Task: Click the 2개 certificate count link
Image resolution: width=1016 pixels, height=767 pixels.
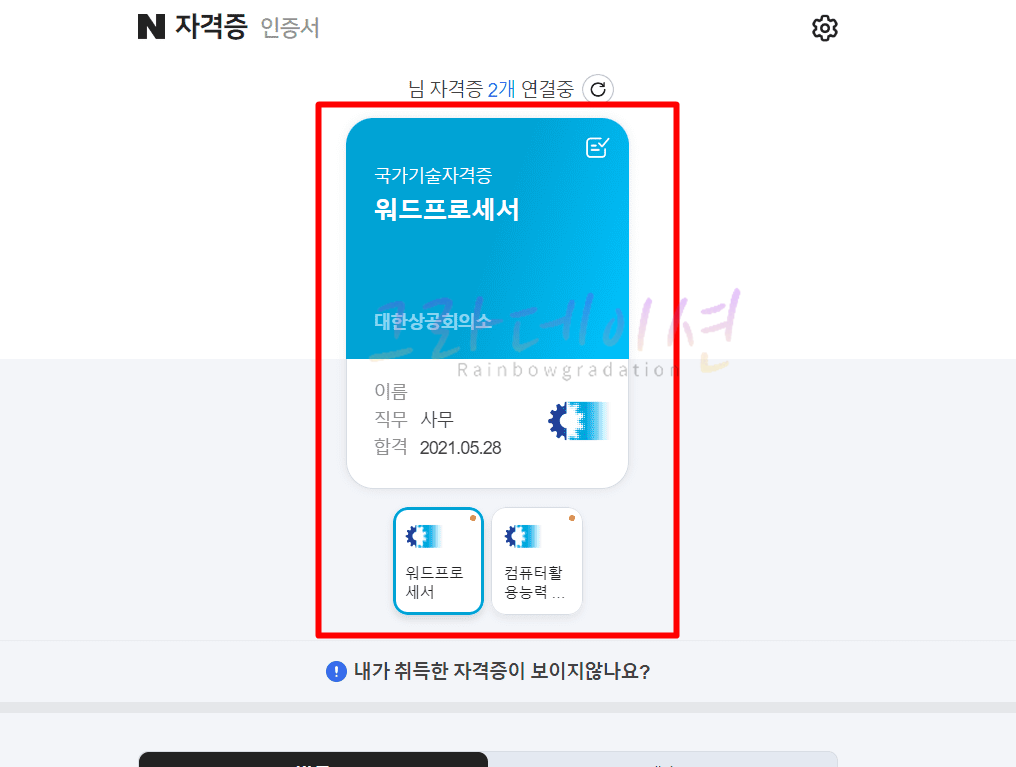Action: click(x=501, y=89)
